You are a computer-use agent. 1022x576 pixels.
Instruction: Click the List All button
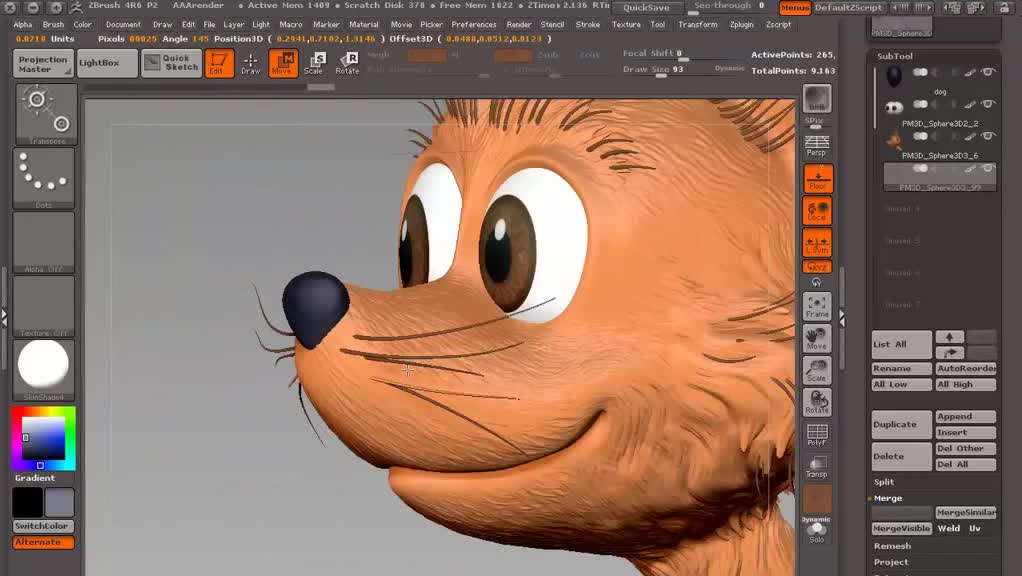click(901, 345)
